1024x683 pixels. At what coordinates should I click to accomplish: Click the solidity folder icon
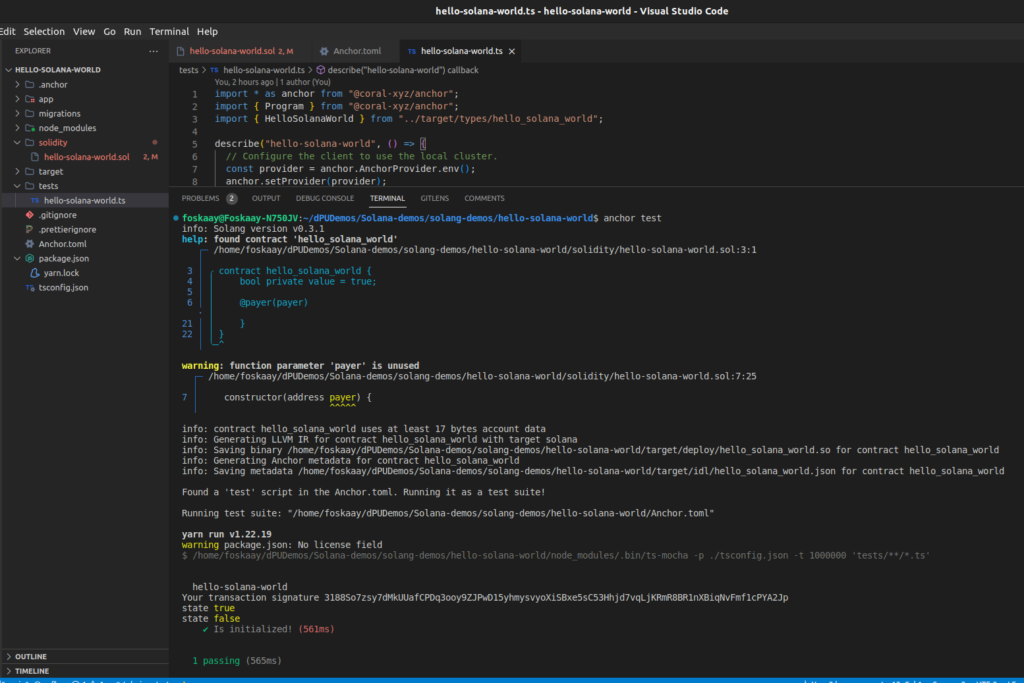tap(29, 142)
